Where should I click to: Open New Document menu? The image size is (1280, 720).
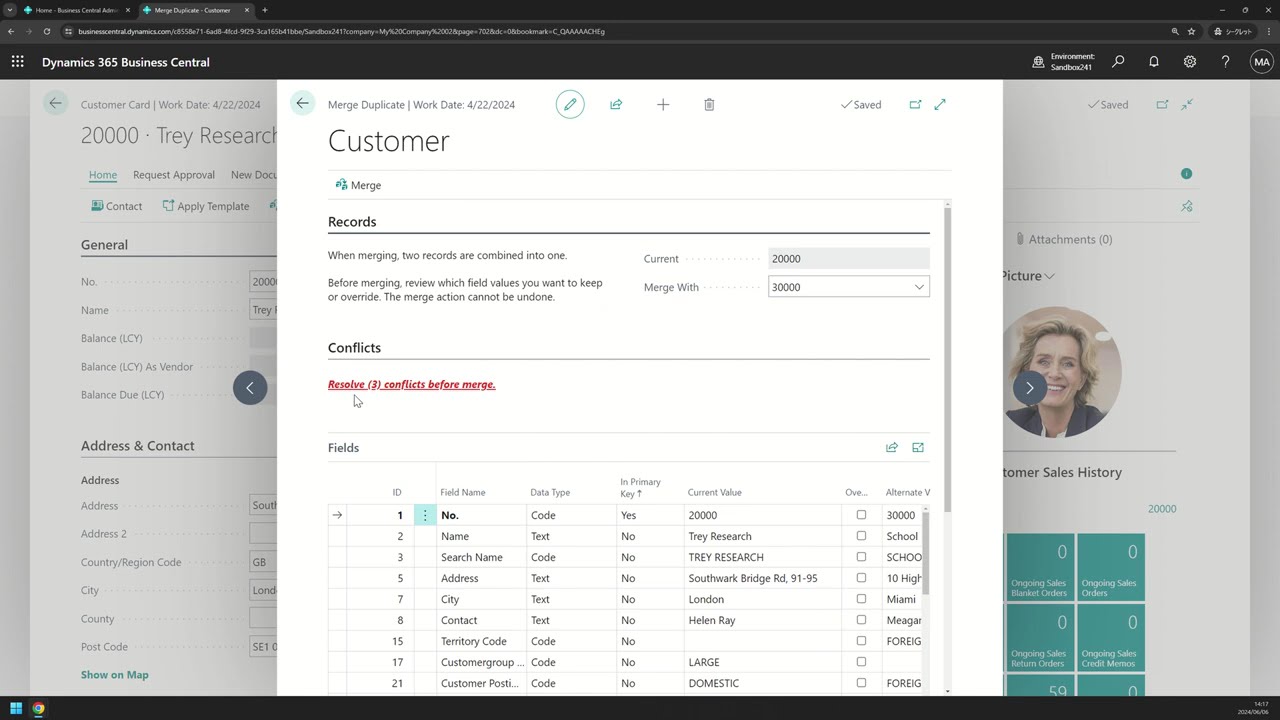tap(253, 175)
